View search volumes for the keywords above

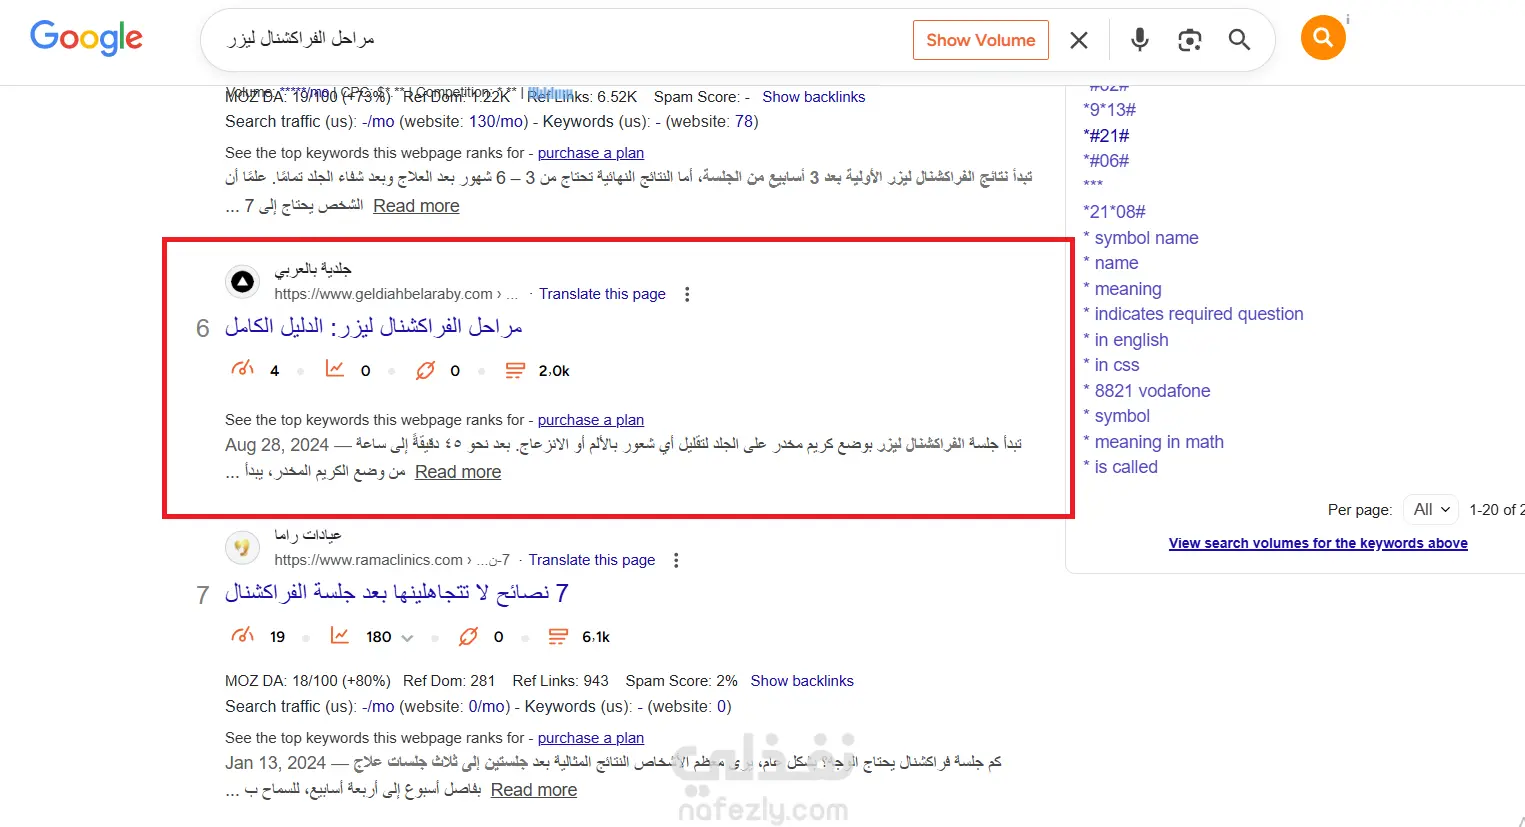click(x=1318, y=543)
